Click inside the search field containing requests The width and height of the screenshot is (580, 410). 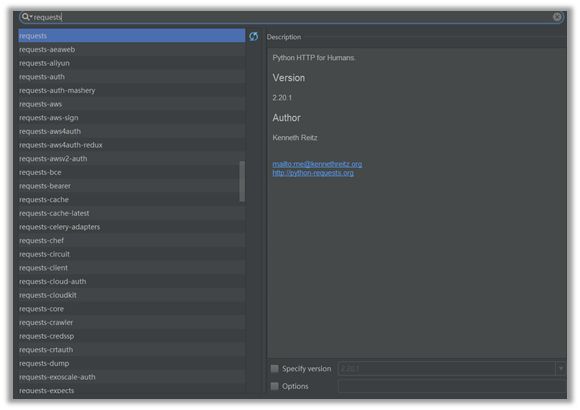coord(291,17)
